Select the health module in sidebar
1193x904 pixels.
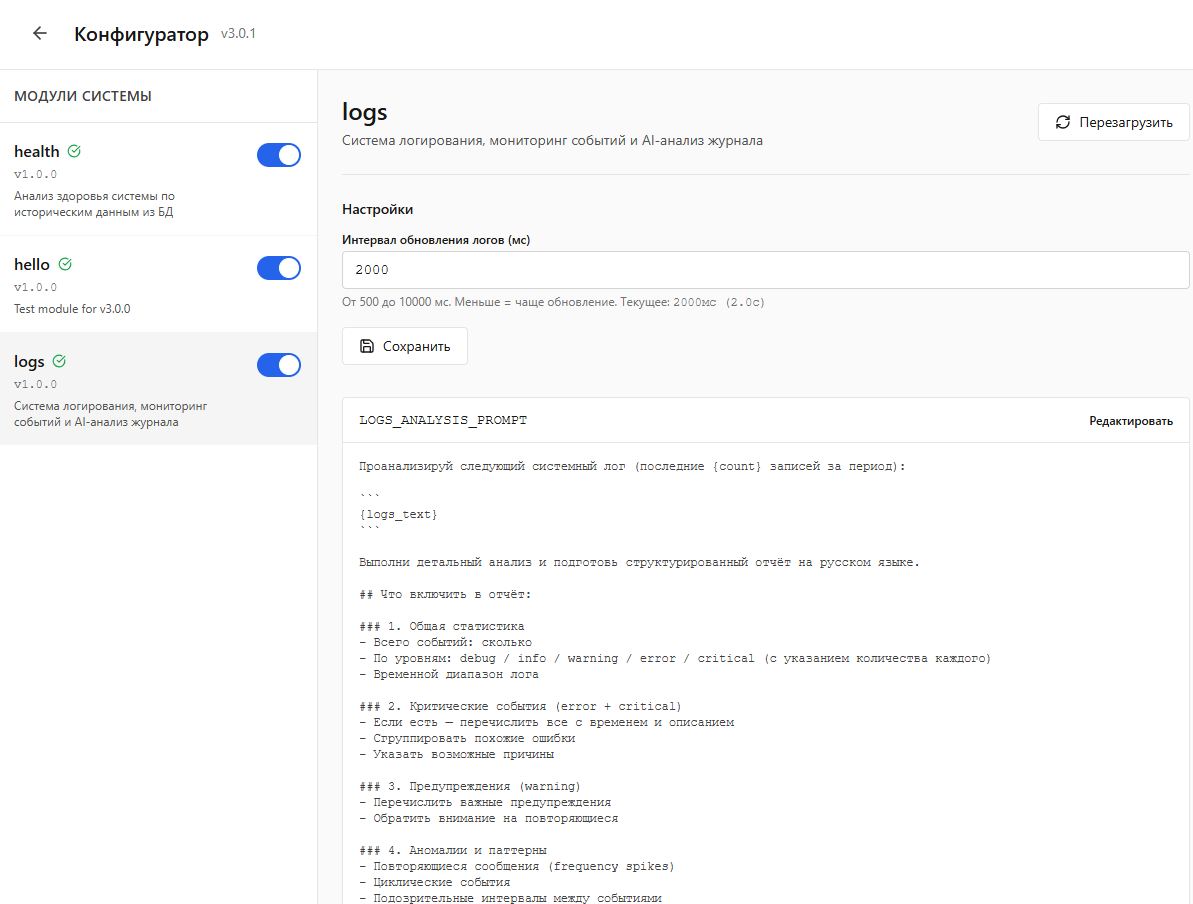pos(158,180)
